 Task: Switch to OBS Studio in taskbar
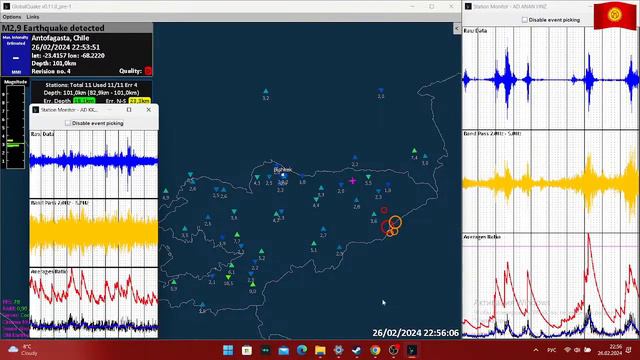(393, 350)
